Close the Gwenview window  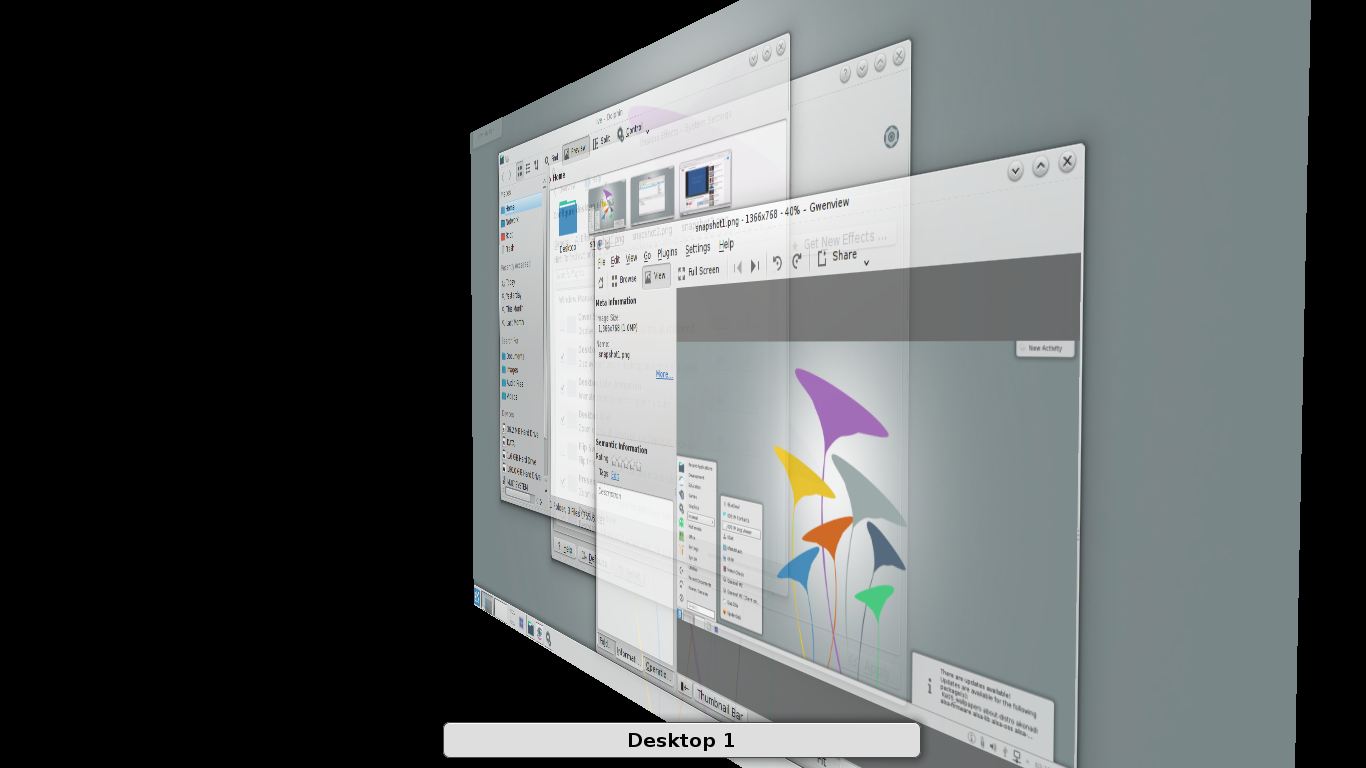click(x=1067, y=161)
